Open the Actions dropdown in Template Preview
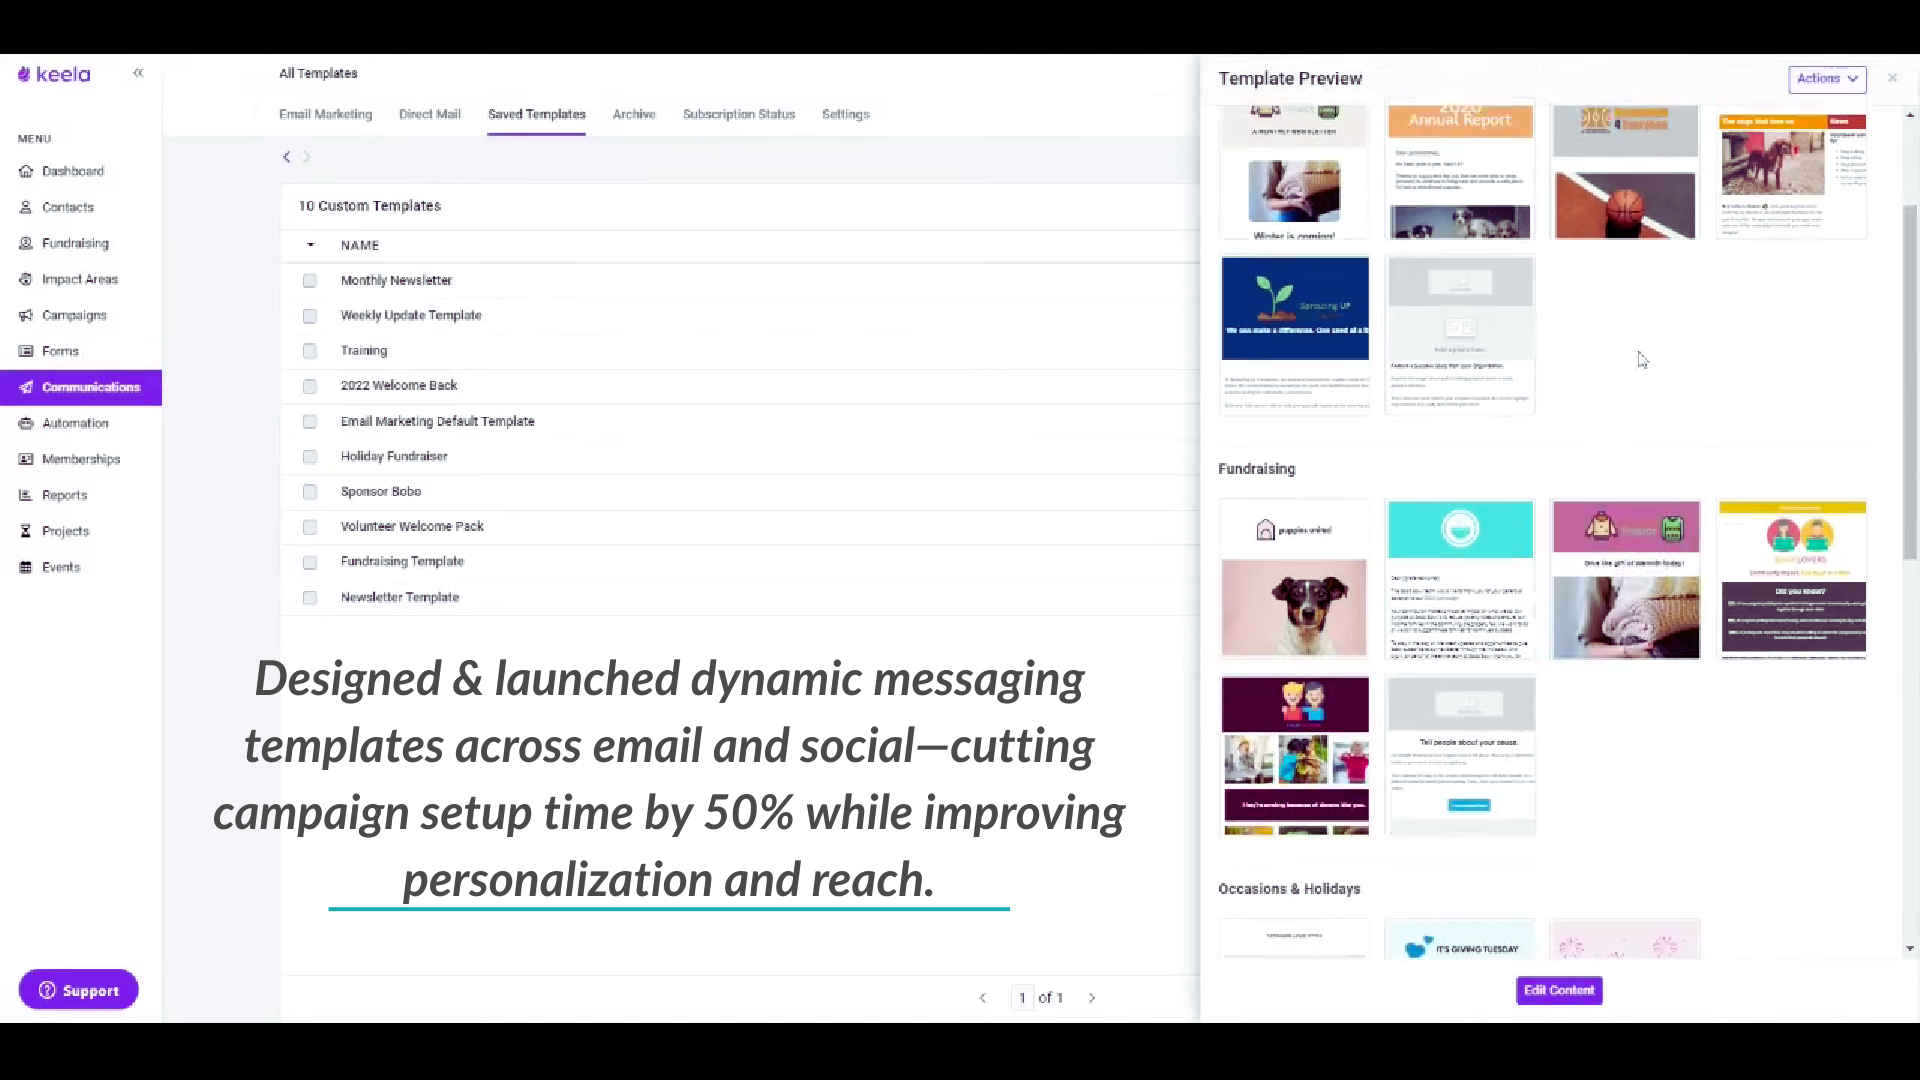 coord(1826,78)
